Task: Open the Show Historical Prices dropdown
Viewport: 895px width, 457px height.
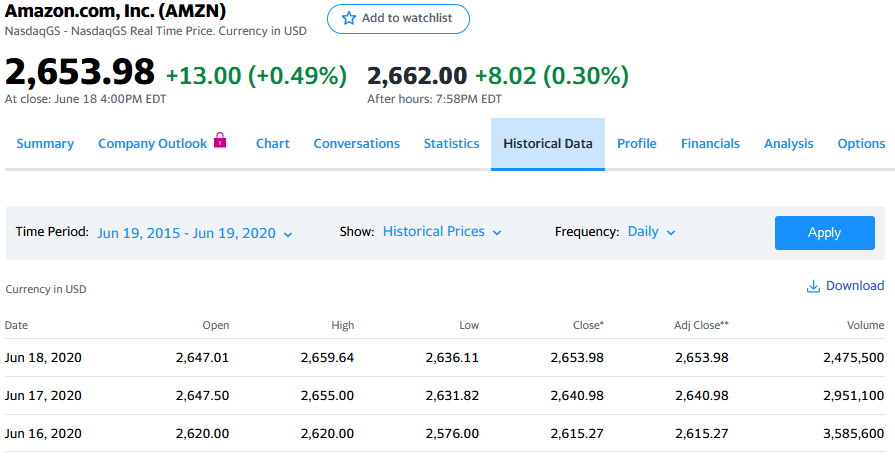Action: [441, 232]
